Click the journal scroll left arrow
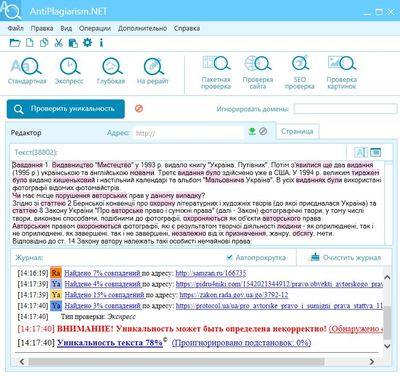Image resolution: width=400 pixels, height=376 pixels. point(22,361)
